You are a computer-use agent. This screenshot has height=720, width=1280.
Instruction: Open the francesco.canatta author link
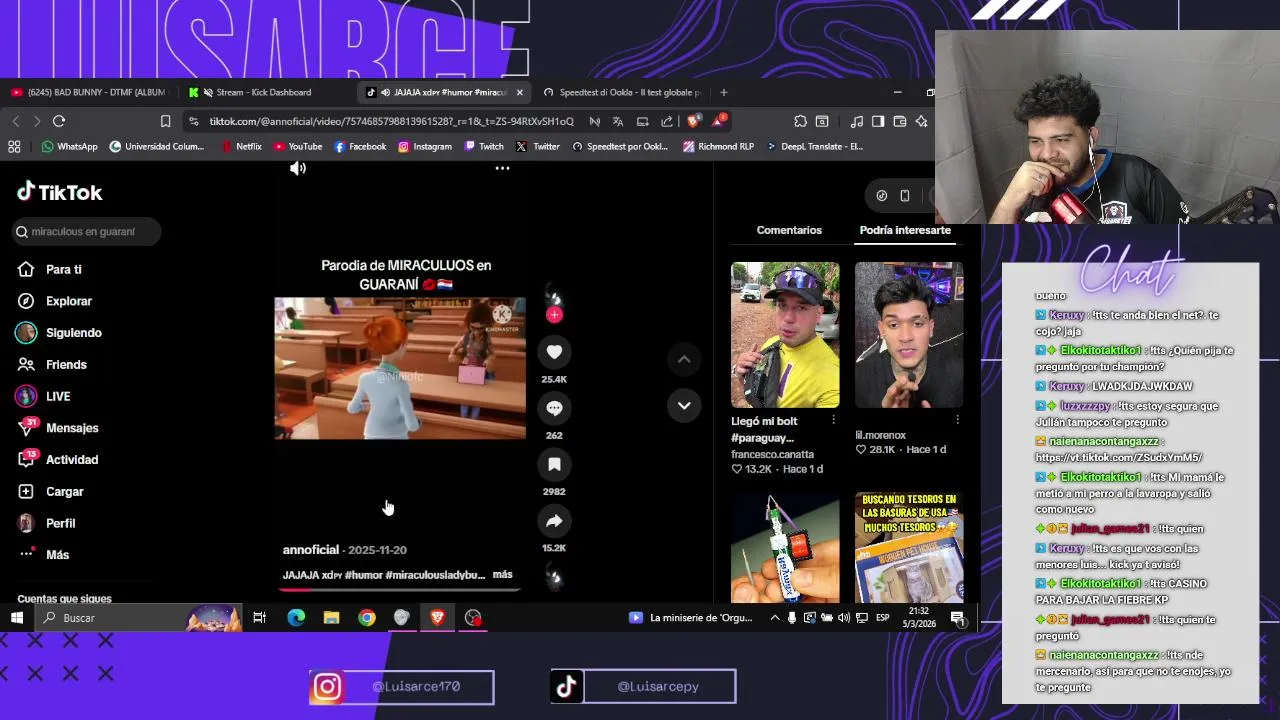point(772,454)
